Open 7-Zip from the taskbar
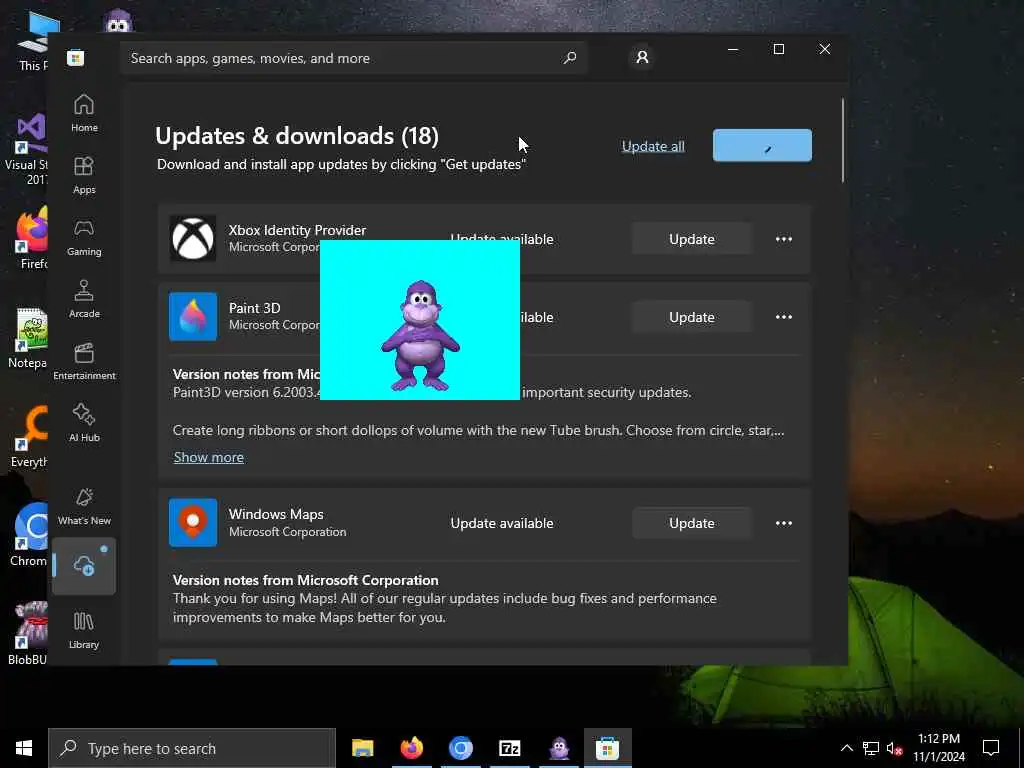 point(509,748)
